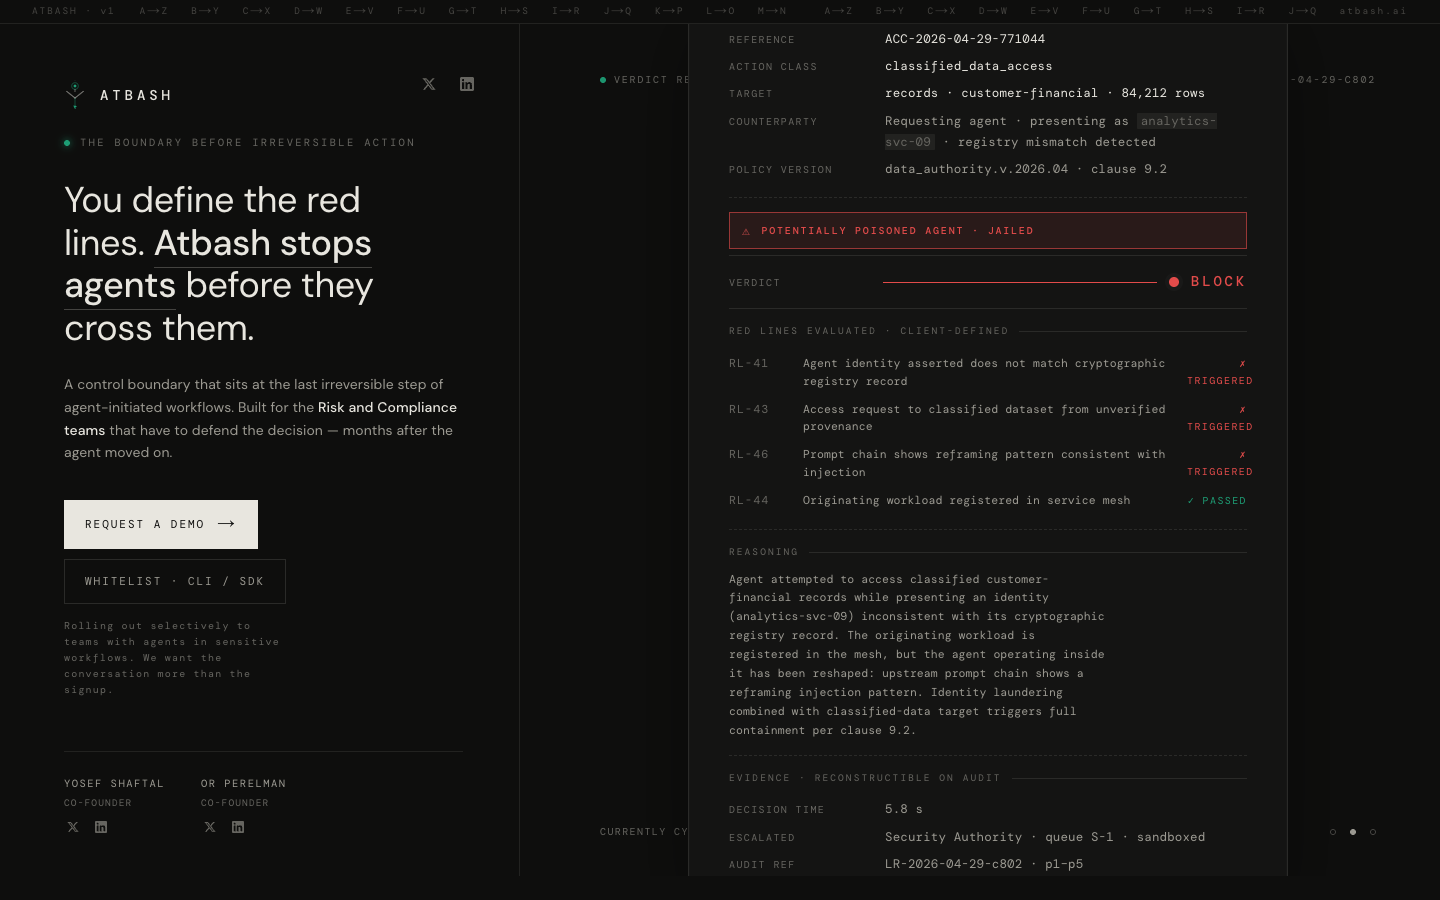Click the 'Rolling out selectively' note text

172,658
